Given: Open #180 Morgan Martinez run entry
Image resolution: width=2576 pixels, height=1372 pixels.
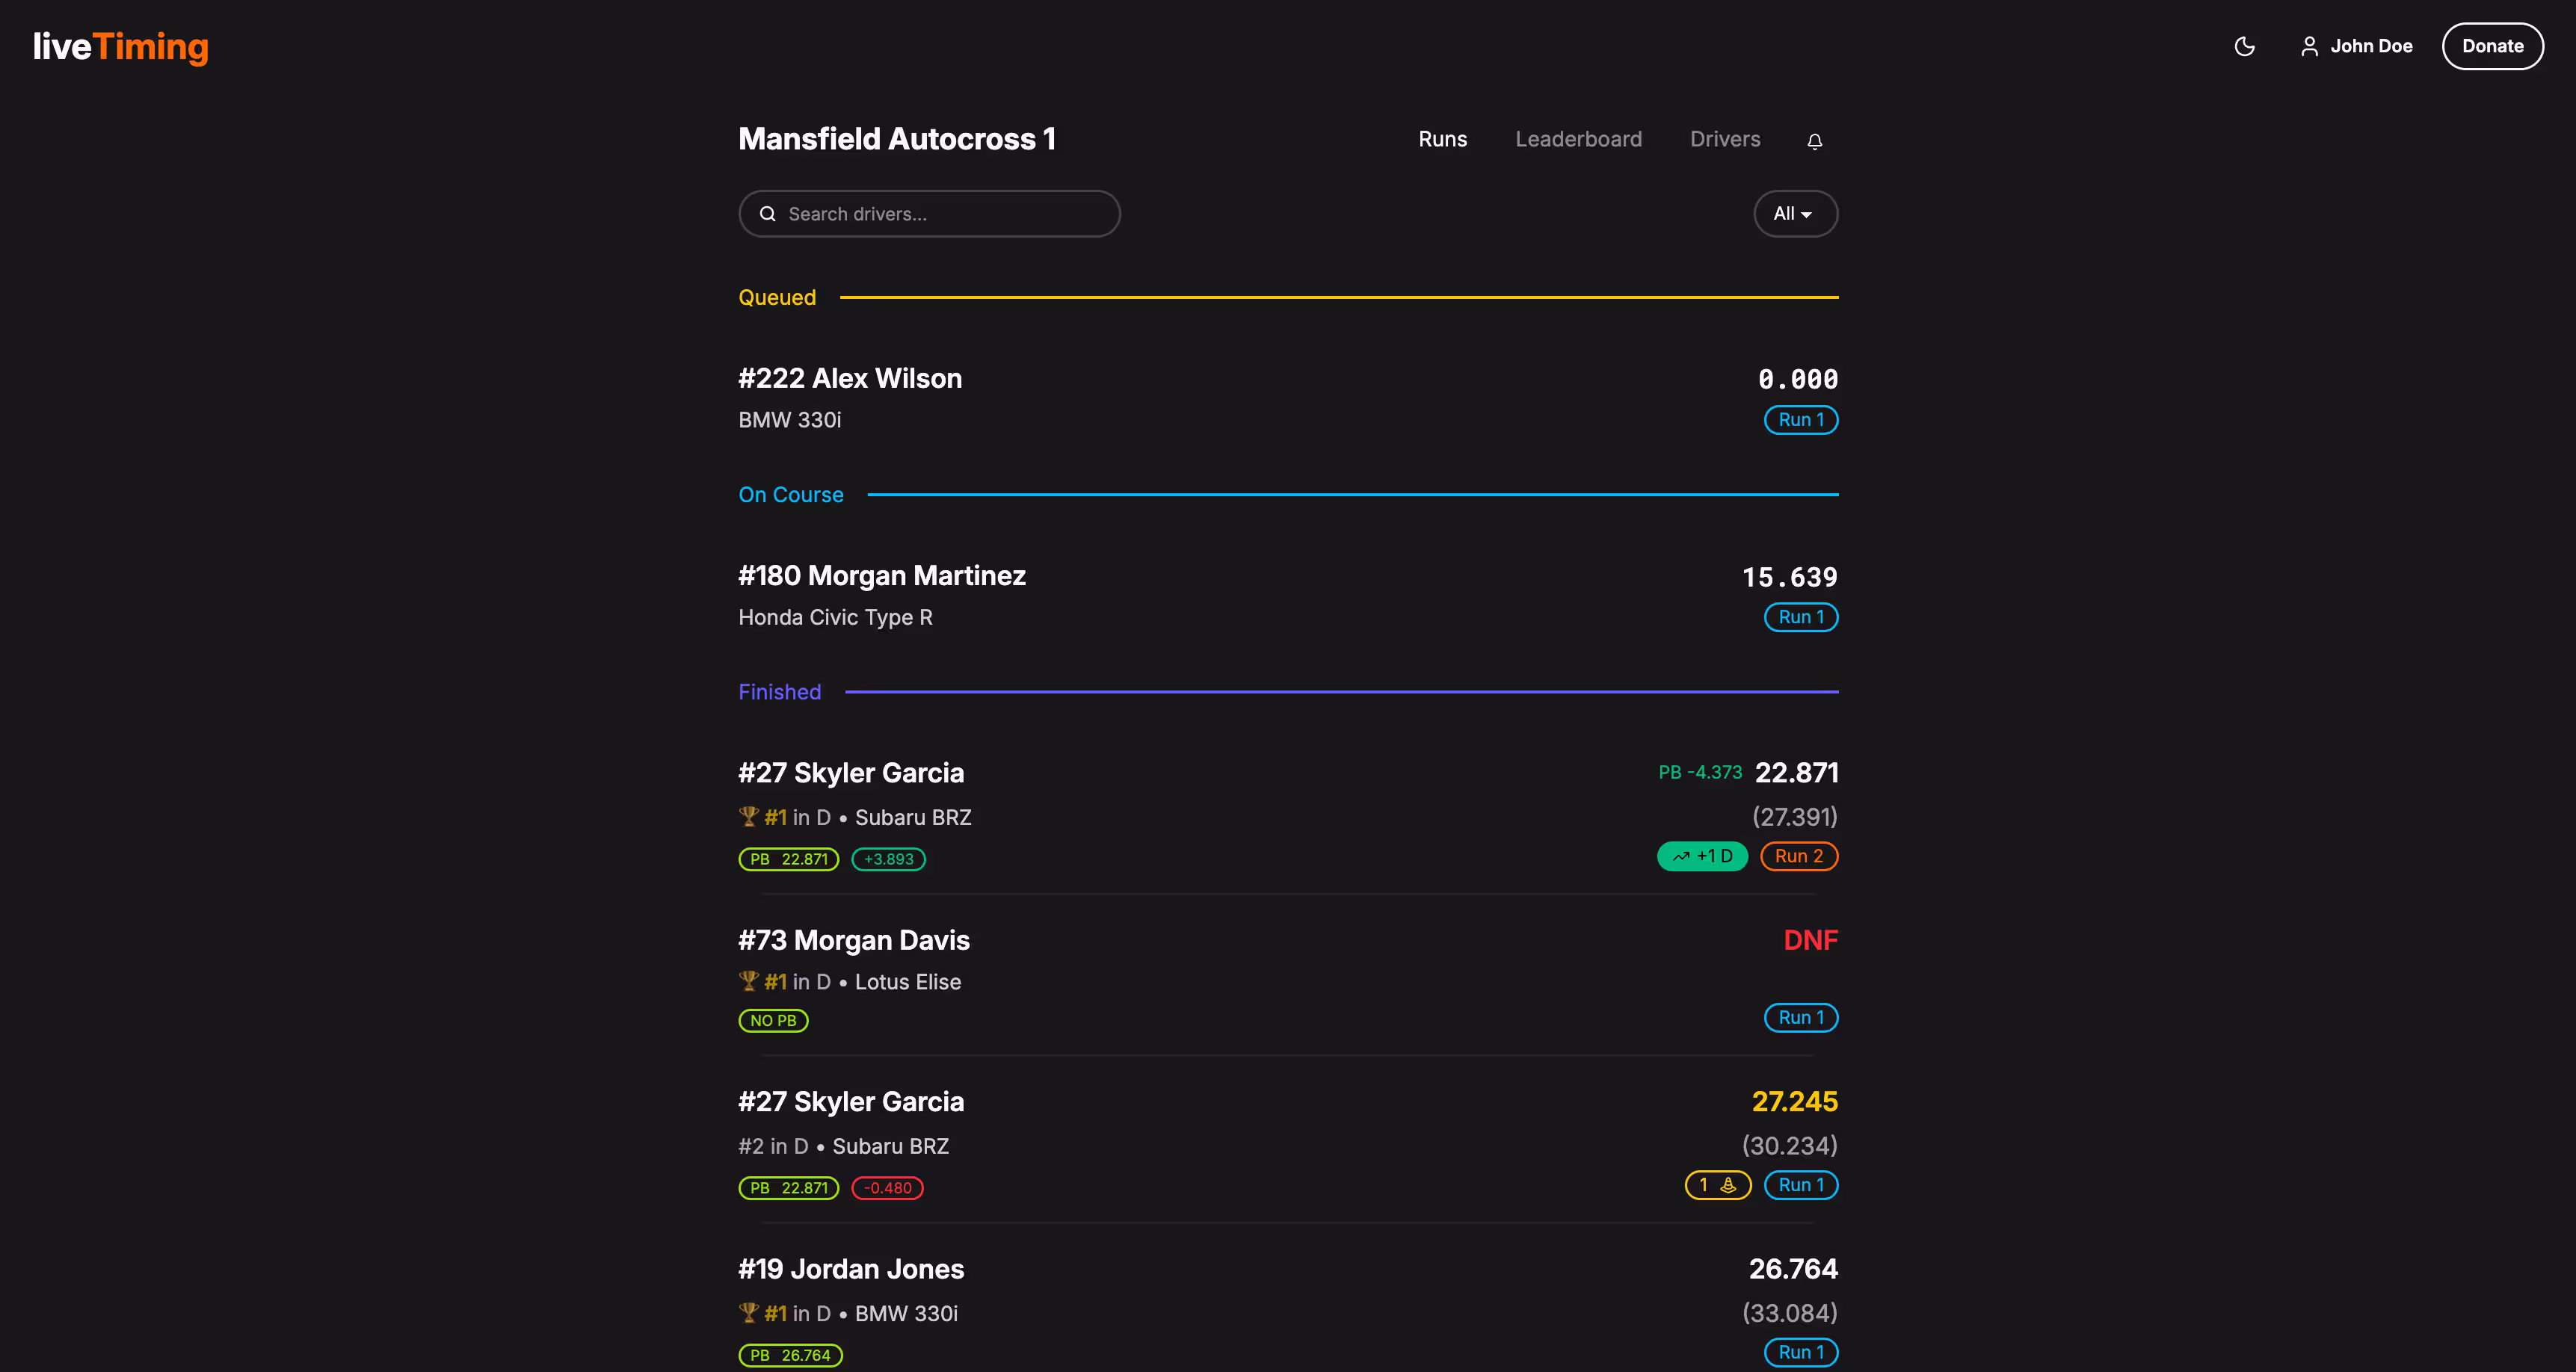Looking at the screenshot, I should (x=881, y=576).
